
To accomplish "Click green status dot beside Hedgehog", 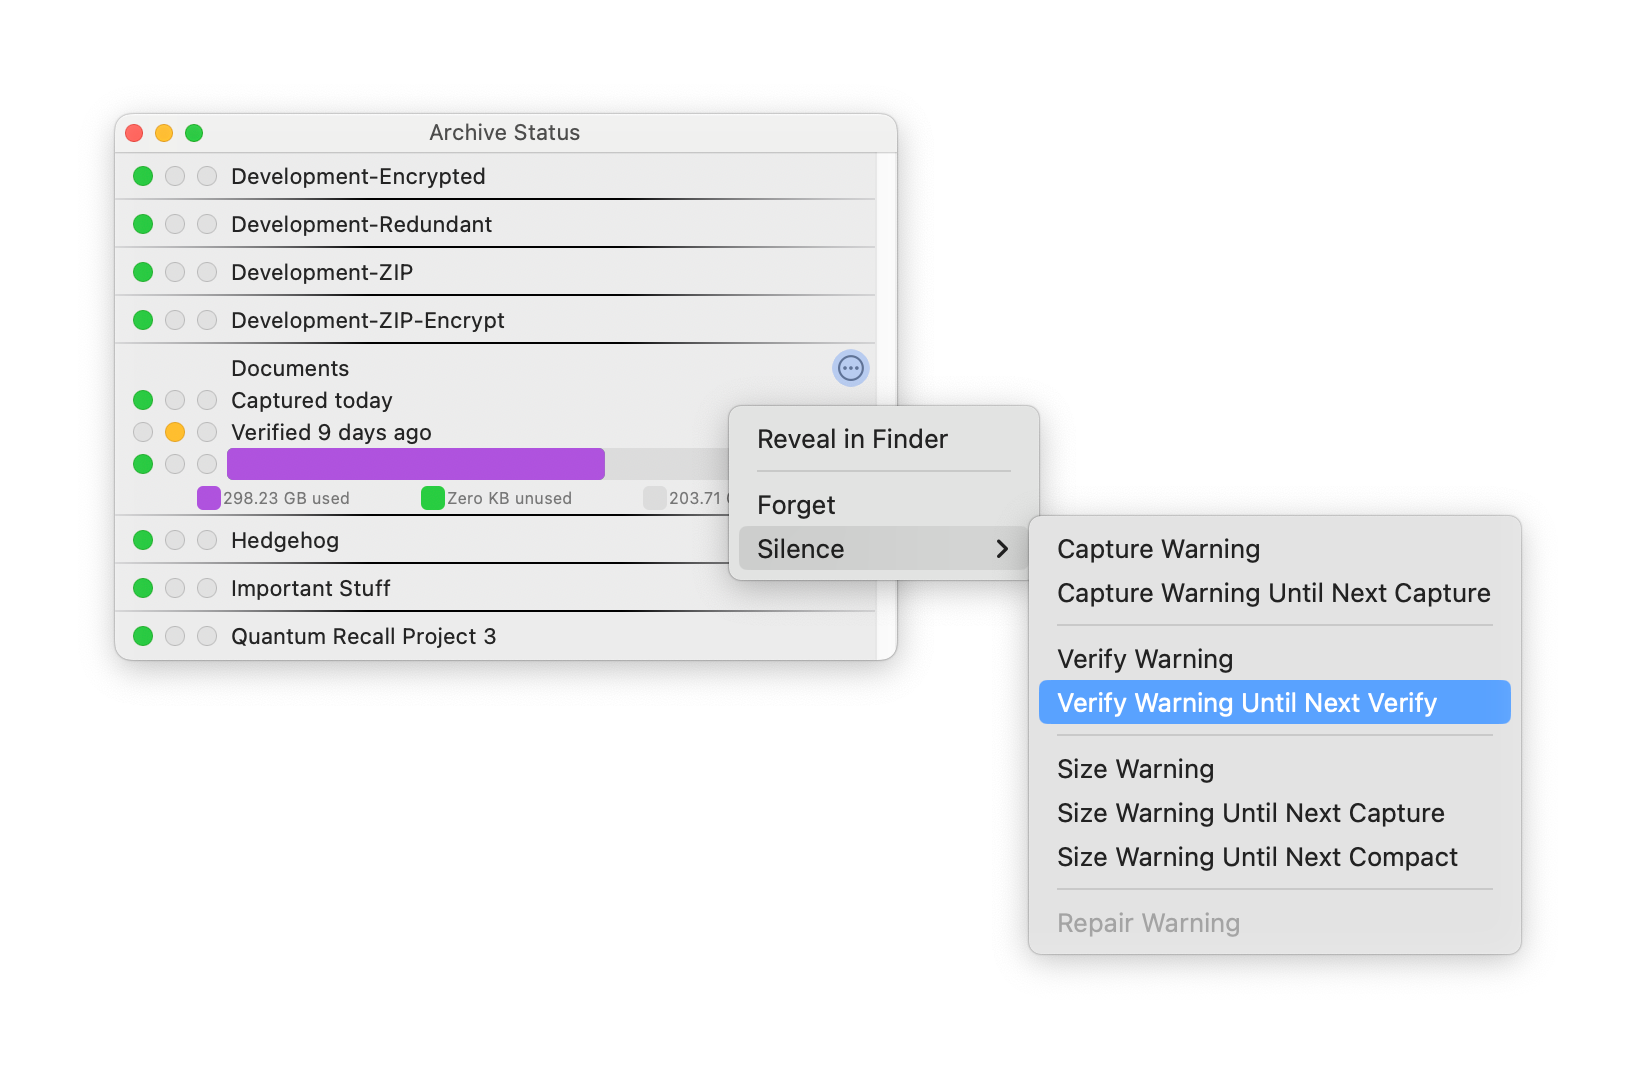I will tap(143, 540).
